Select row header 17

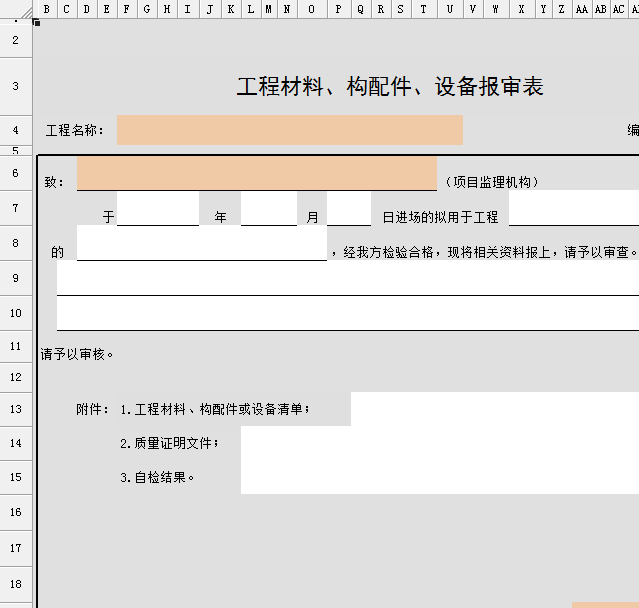click(15, 548)
